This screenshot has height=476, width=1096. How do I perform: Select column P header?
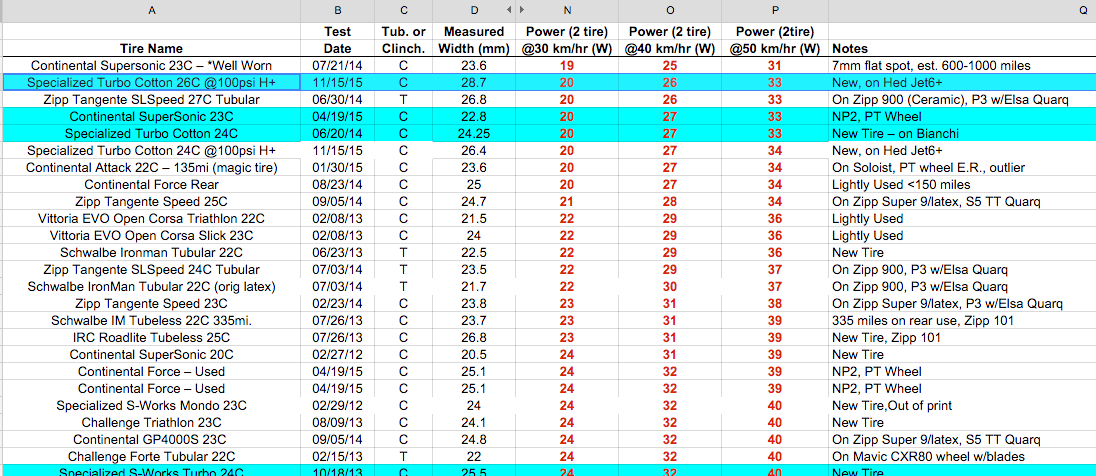coord(774,10)
